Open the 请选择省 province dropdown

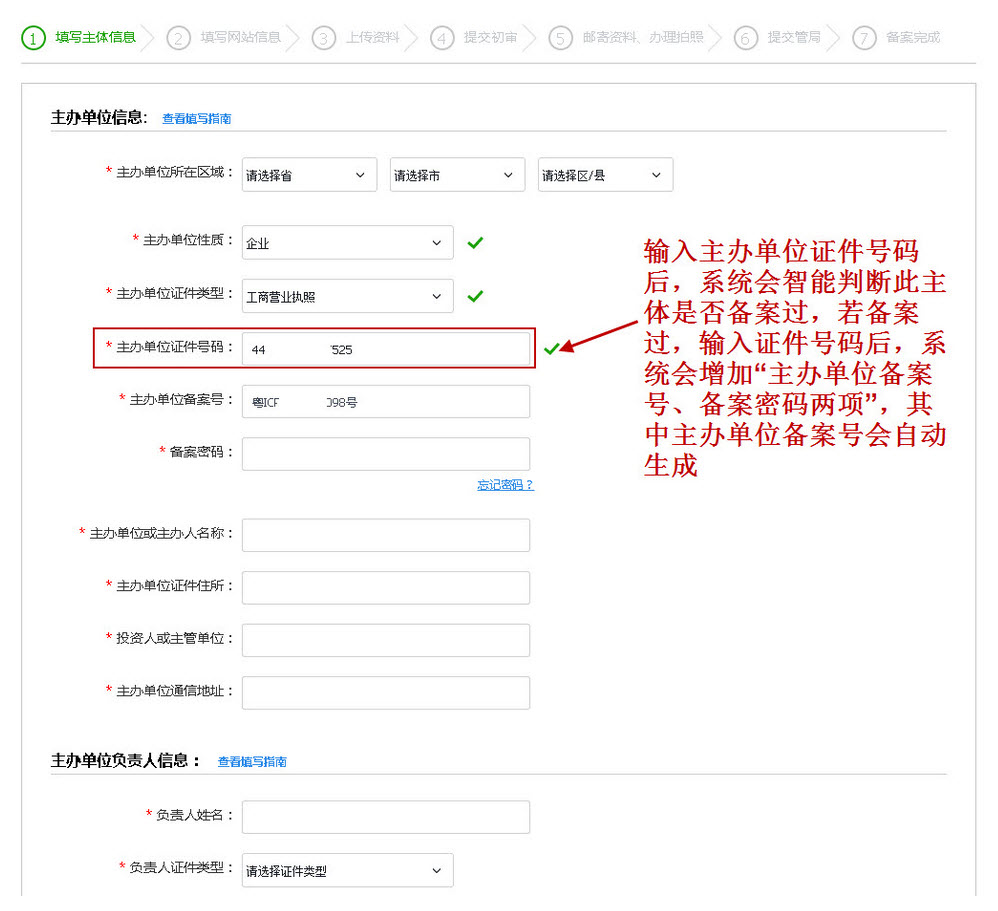coord(309,175)
